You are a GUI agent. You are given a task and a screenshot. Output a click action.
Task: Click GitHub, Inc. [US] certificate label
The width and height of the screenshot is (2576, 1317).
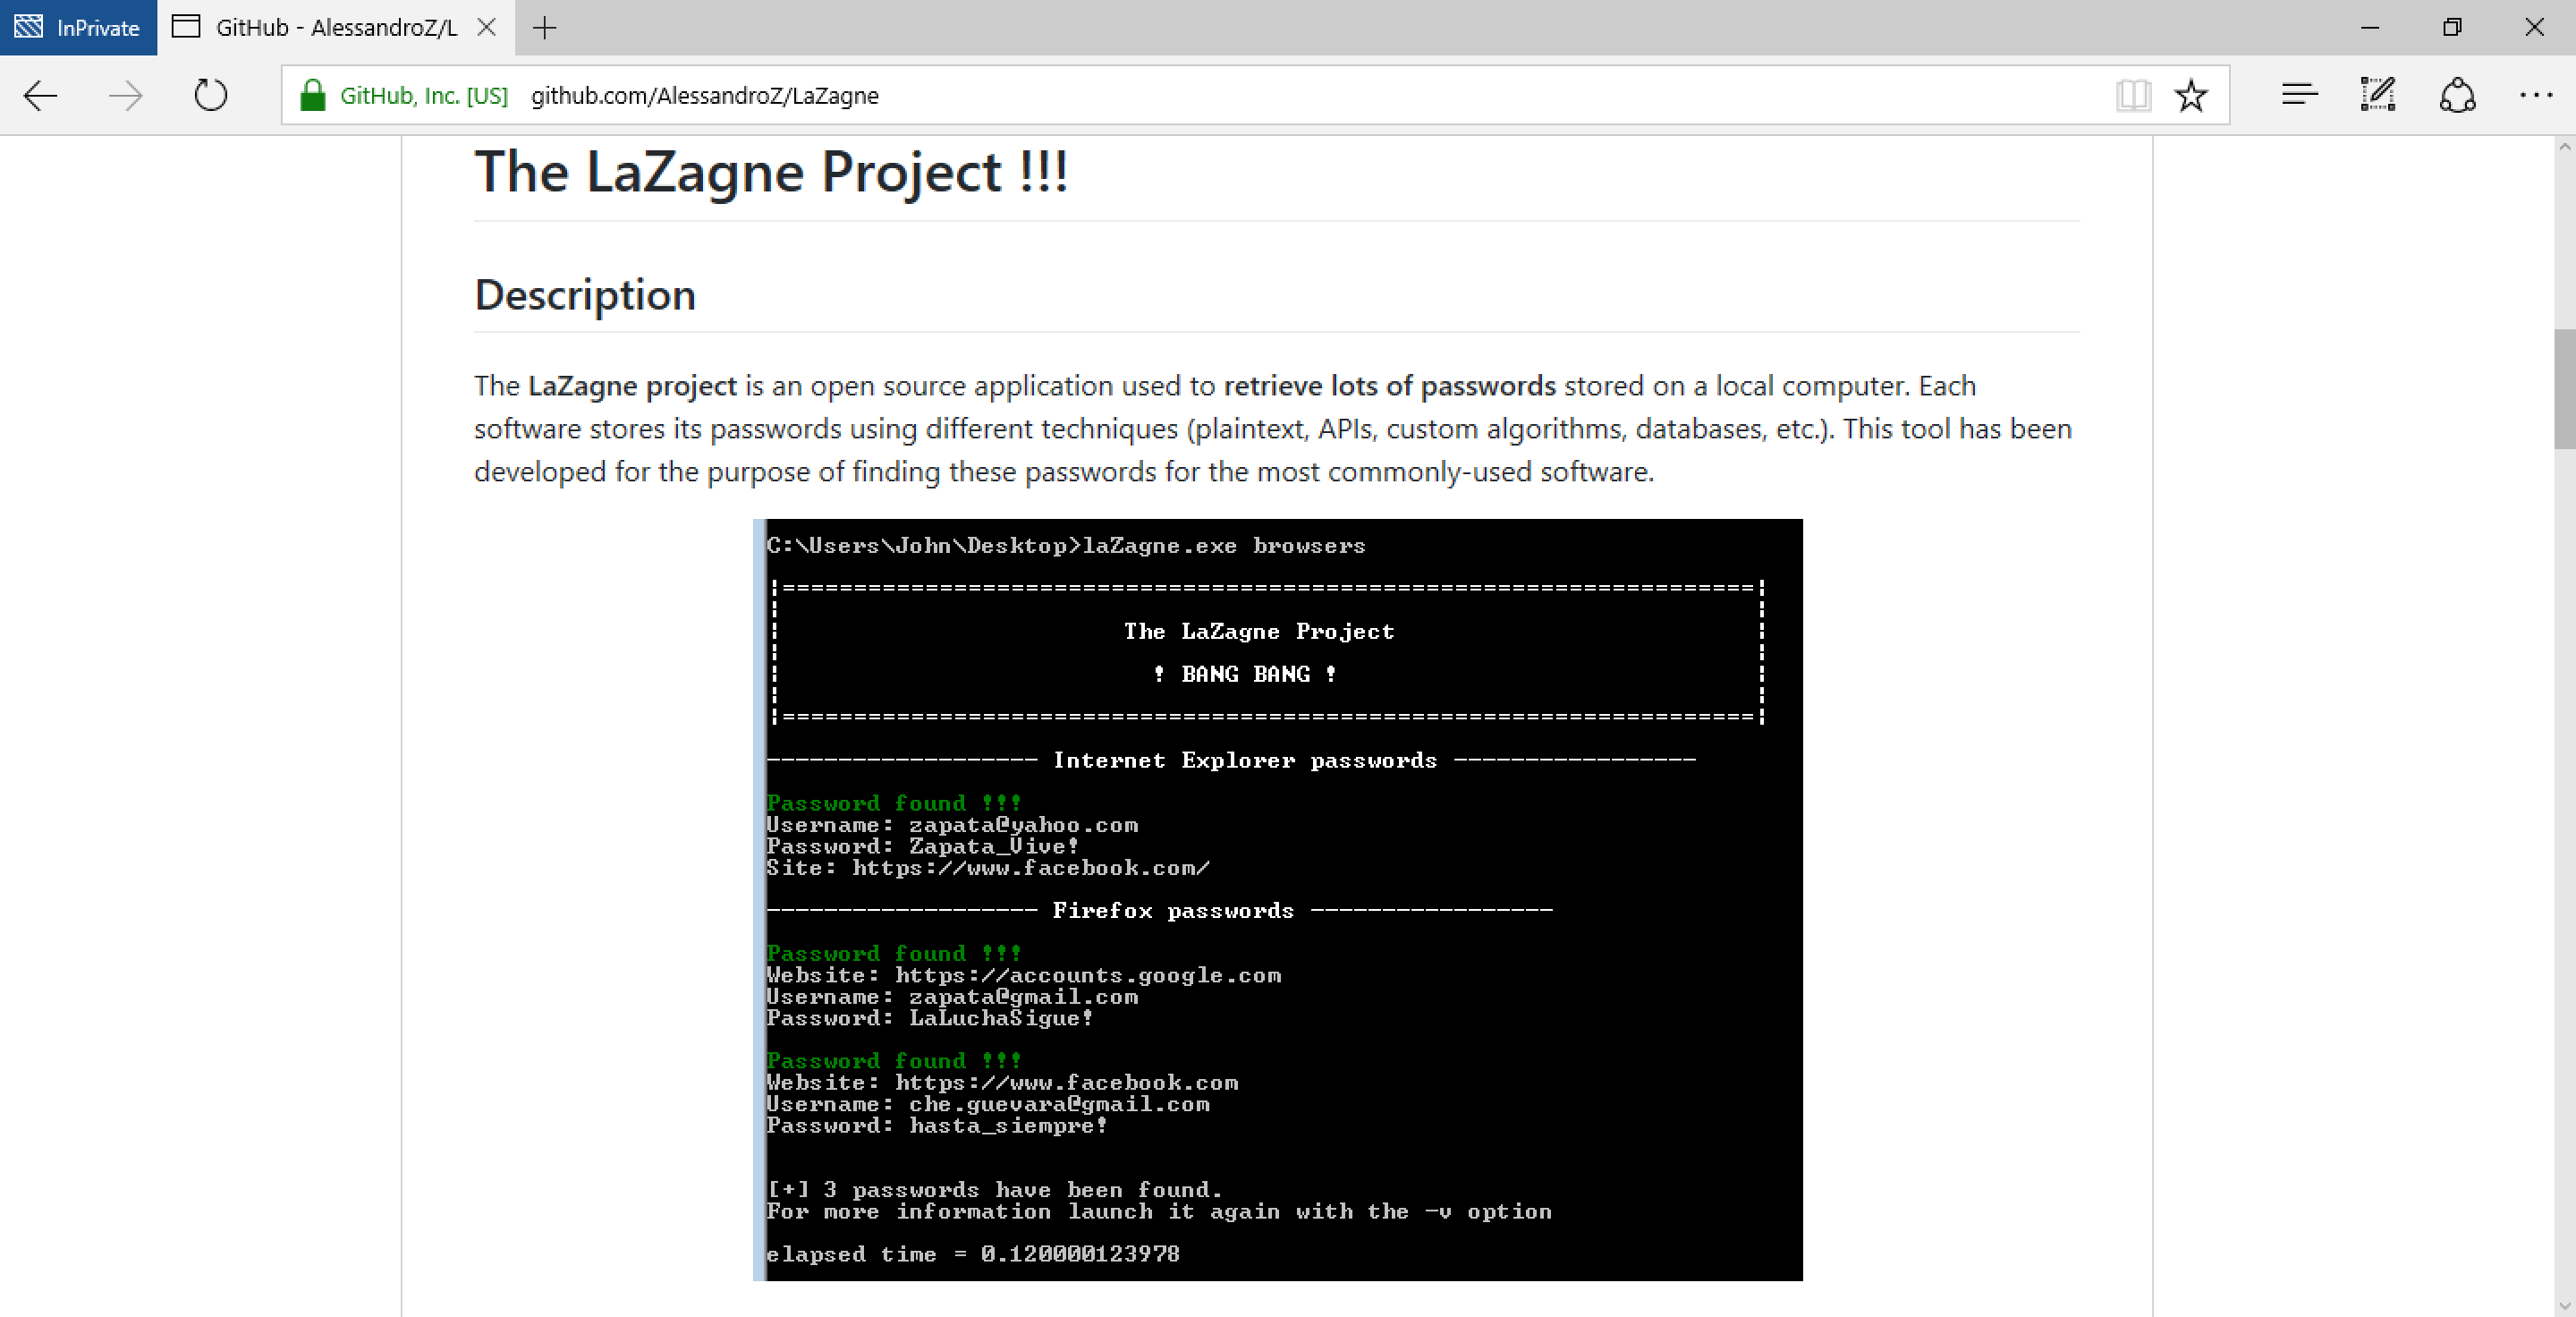click(424, 96)
